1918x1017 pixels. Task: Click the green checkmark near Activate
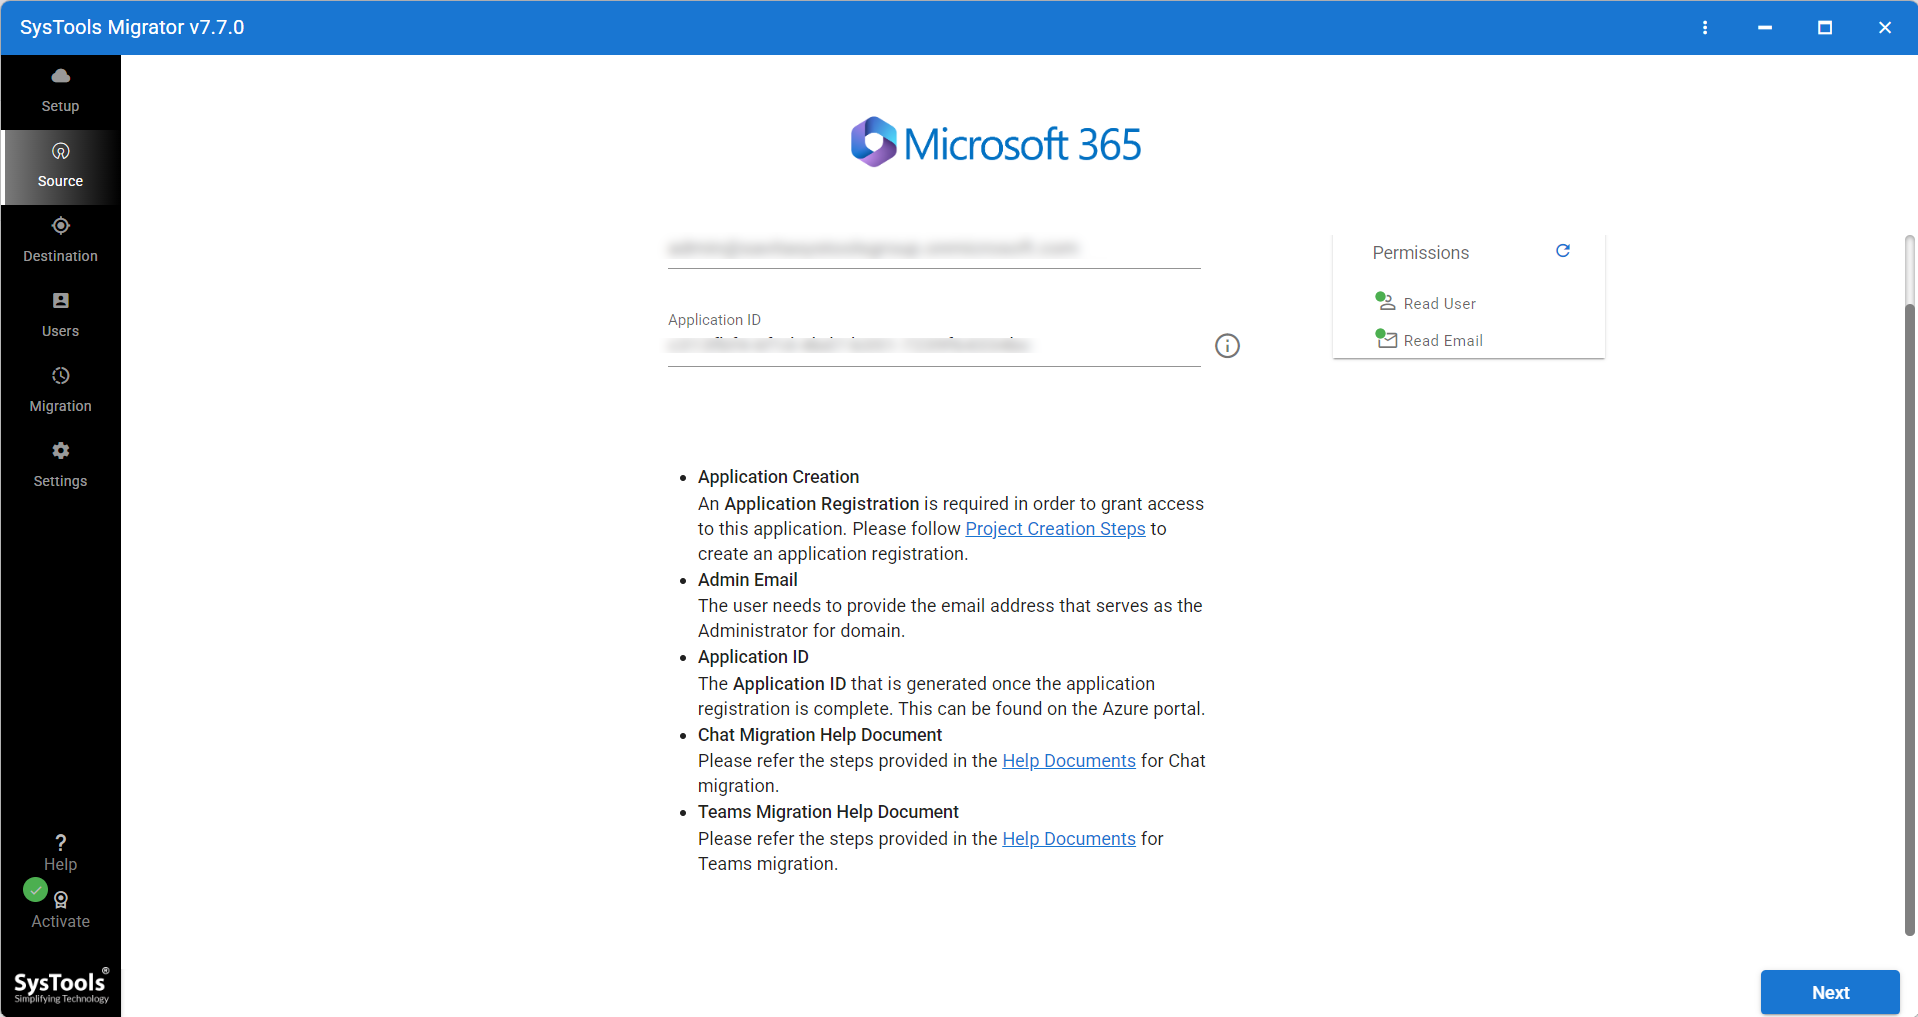(34, 889)
